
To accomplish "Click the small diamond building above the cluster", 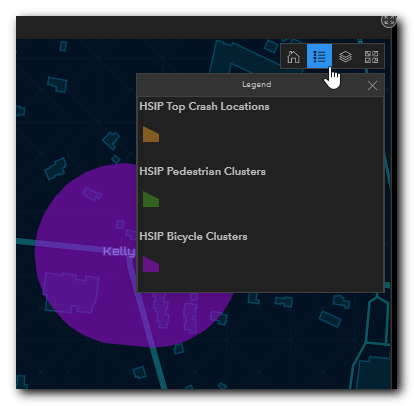I will click(116, 159).
